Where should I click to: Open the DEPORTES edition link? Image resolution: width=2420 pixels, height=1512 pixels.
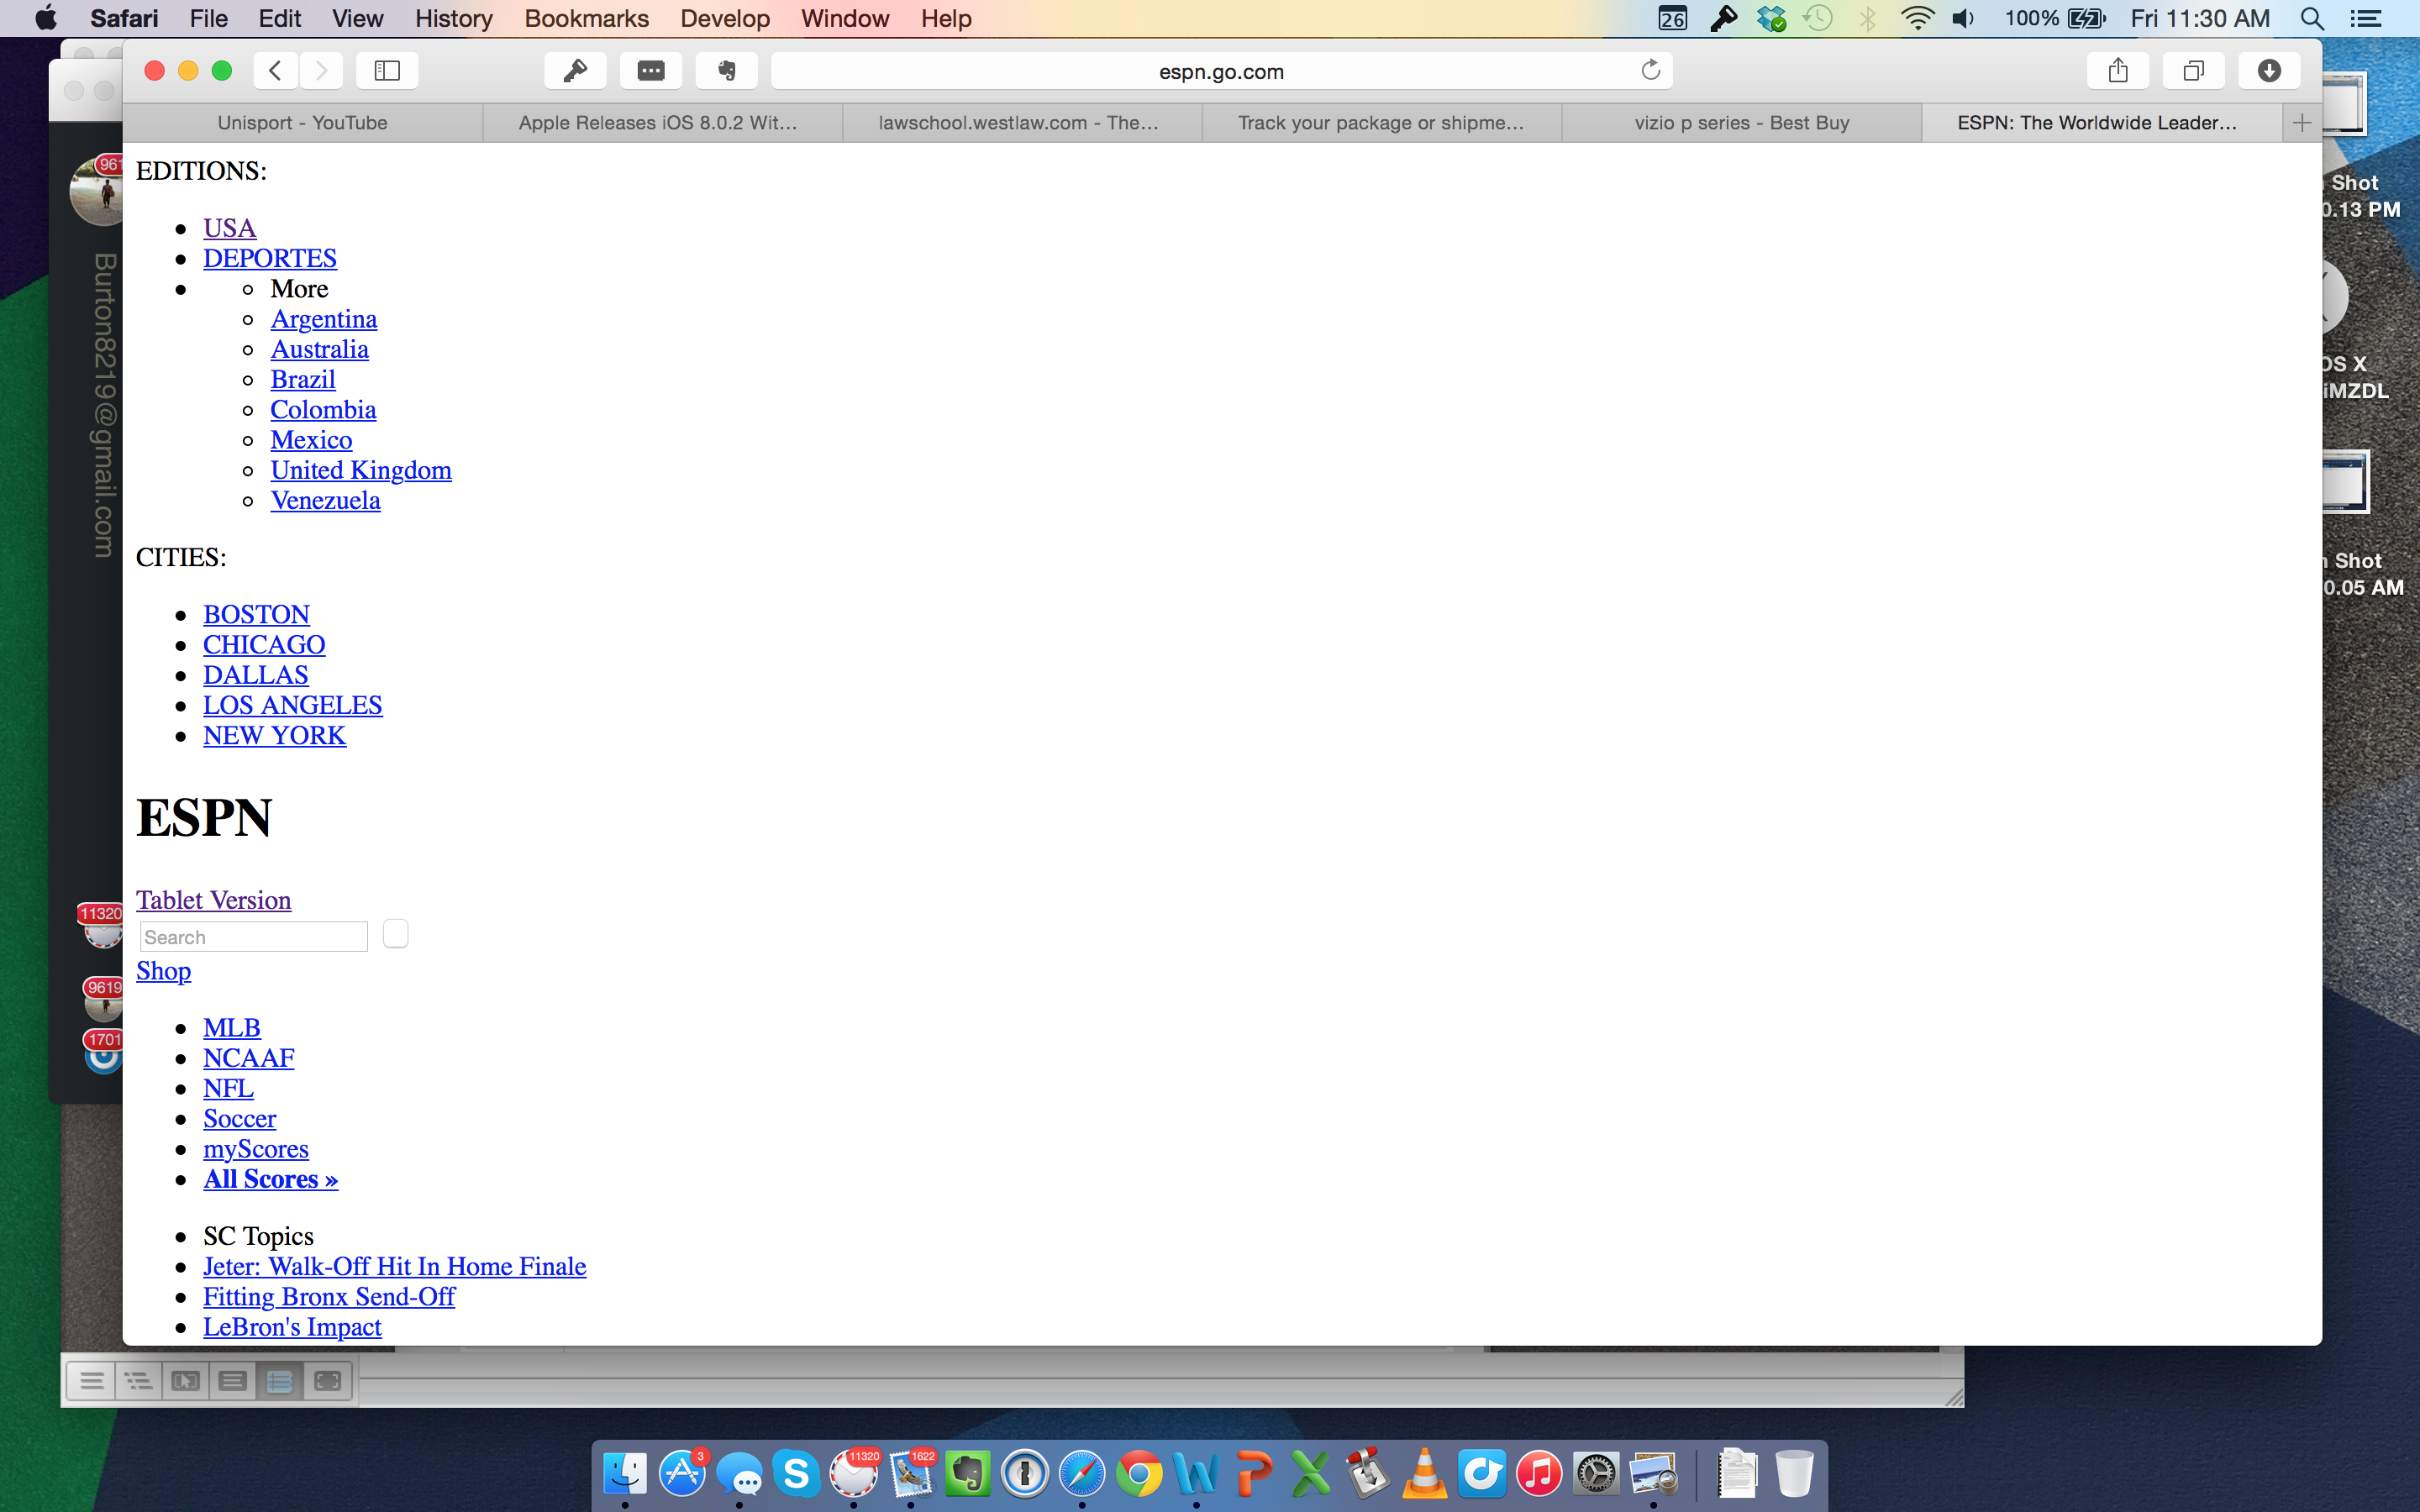(x=270, y=258)
